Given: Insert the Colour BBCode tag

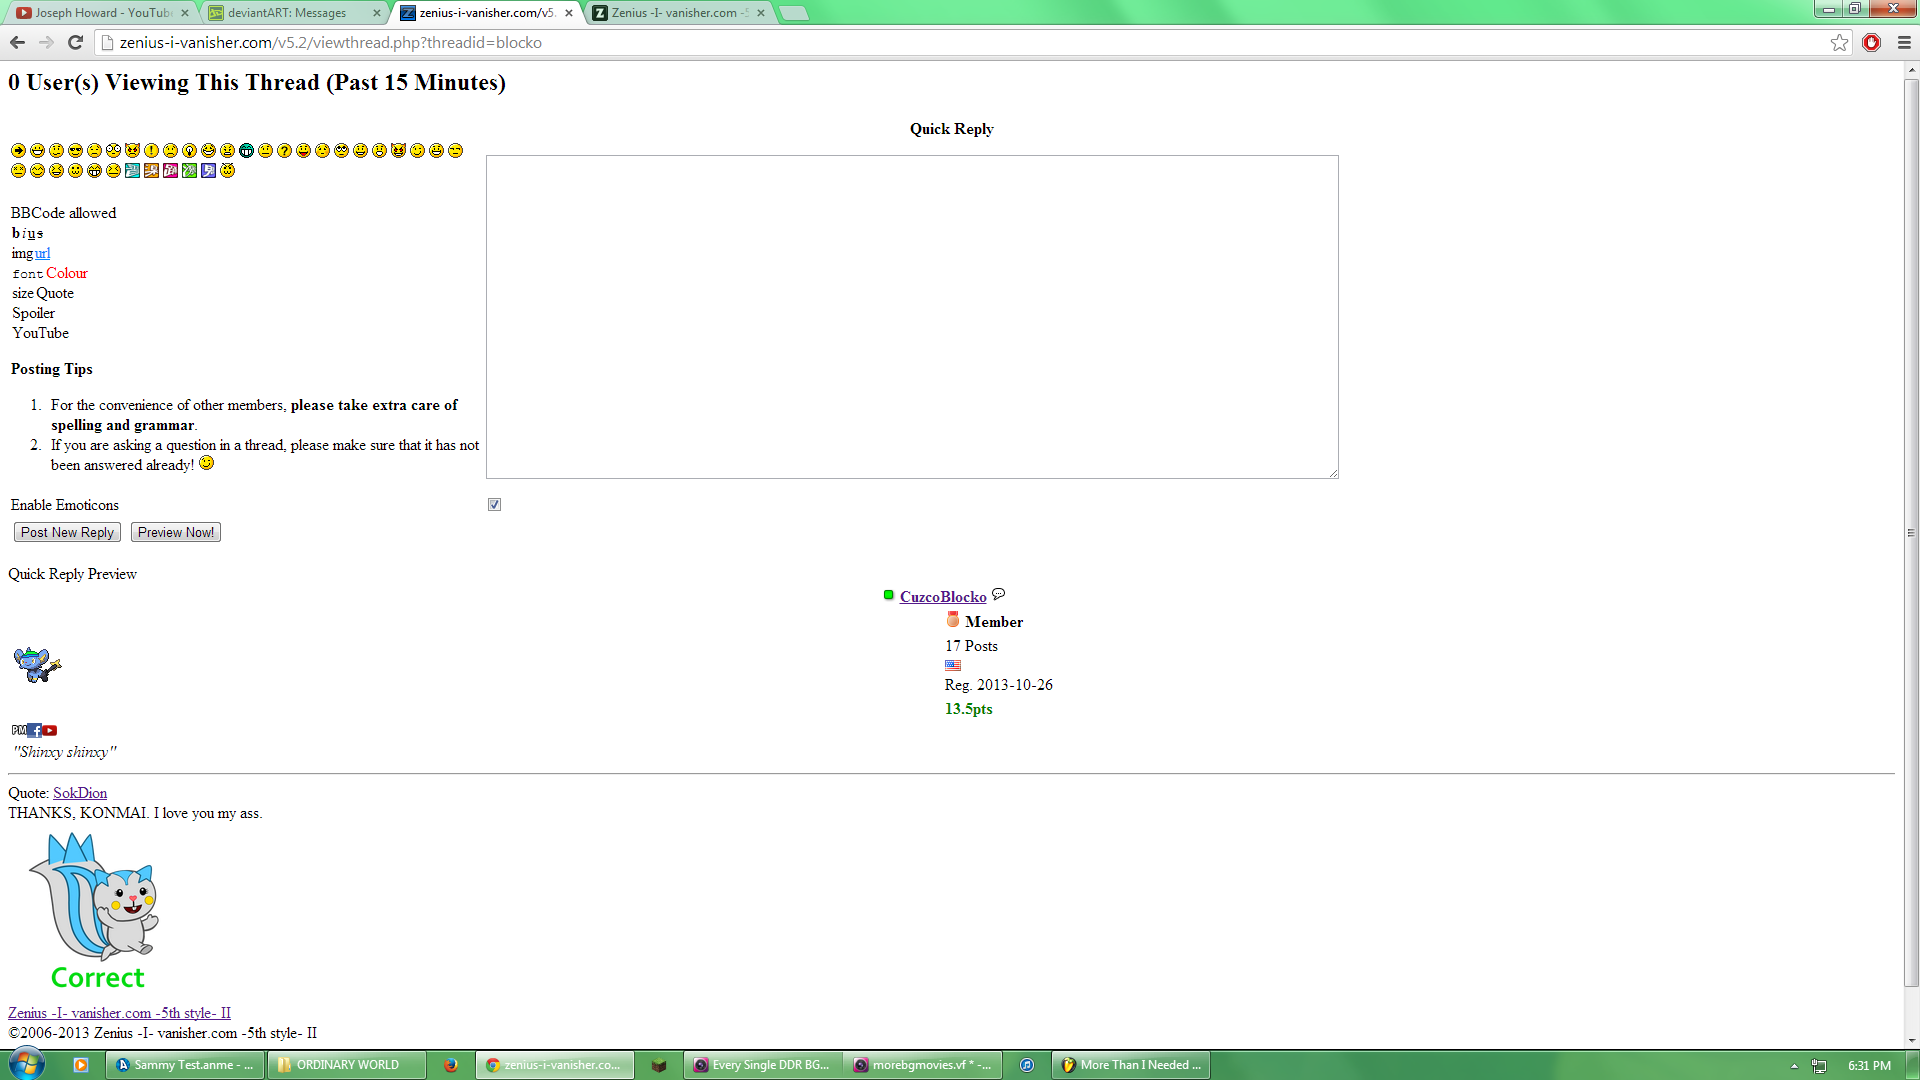Looking at the screenshot, I should [x=67, y=273].
